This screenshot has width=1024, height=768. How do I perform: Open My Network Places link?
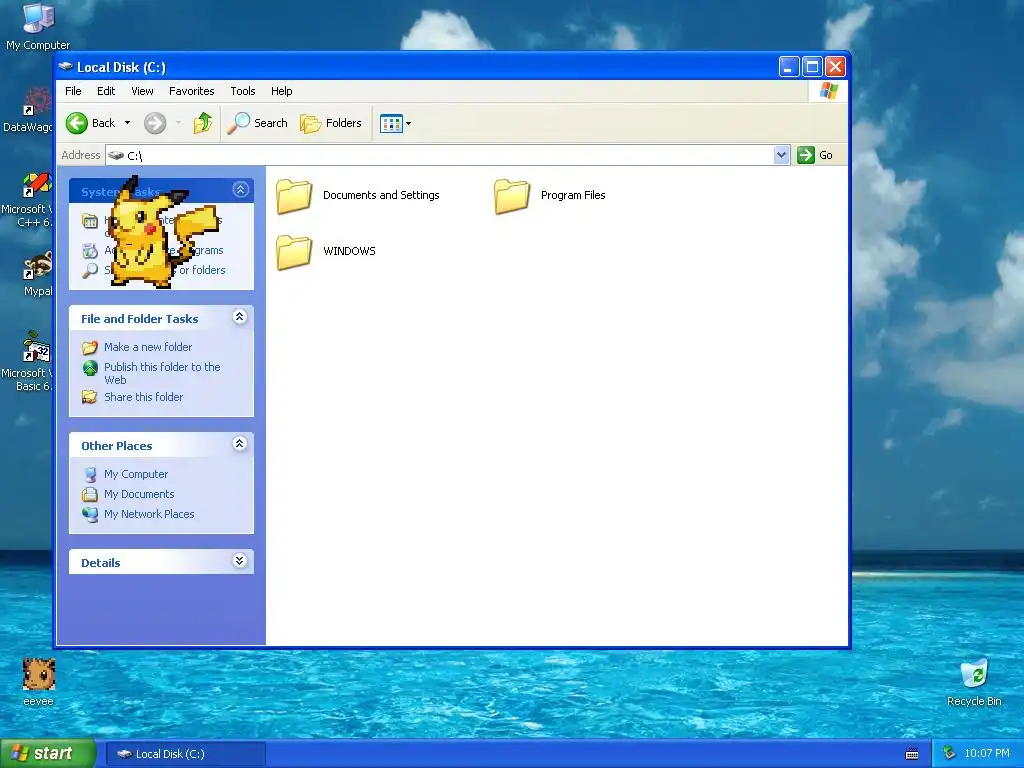click(x=149, y=514)
